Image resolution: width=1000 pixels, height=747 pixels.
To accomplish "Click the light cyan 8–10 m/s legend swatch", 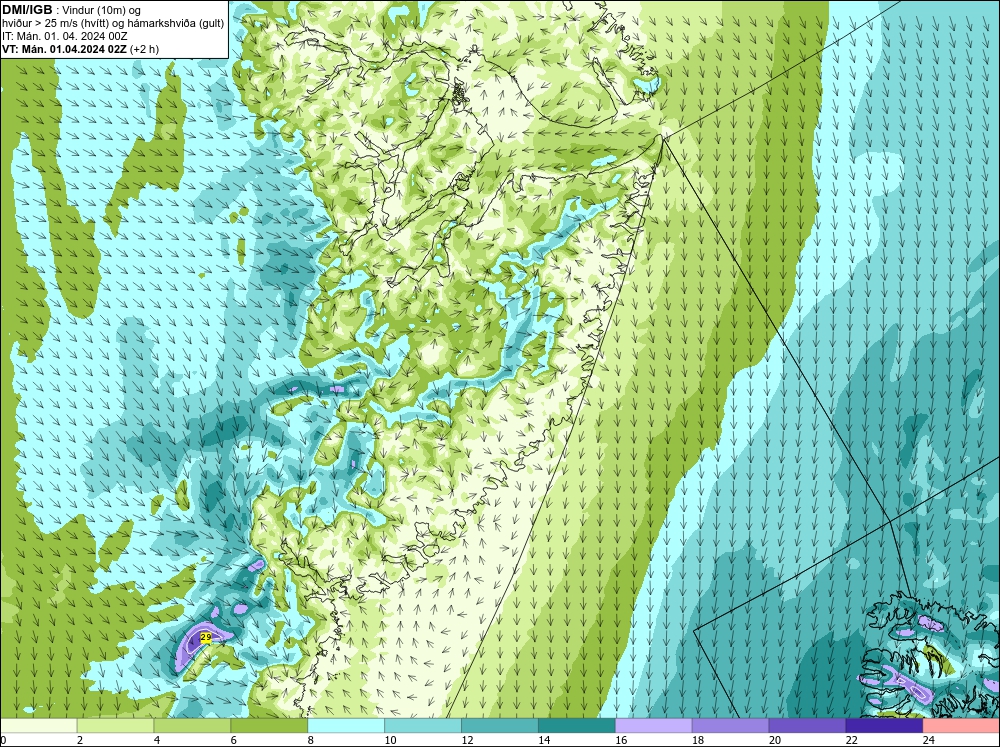I will 346,726.
